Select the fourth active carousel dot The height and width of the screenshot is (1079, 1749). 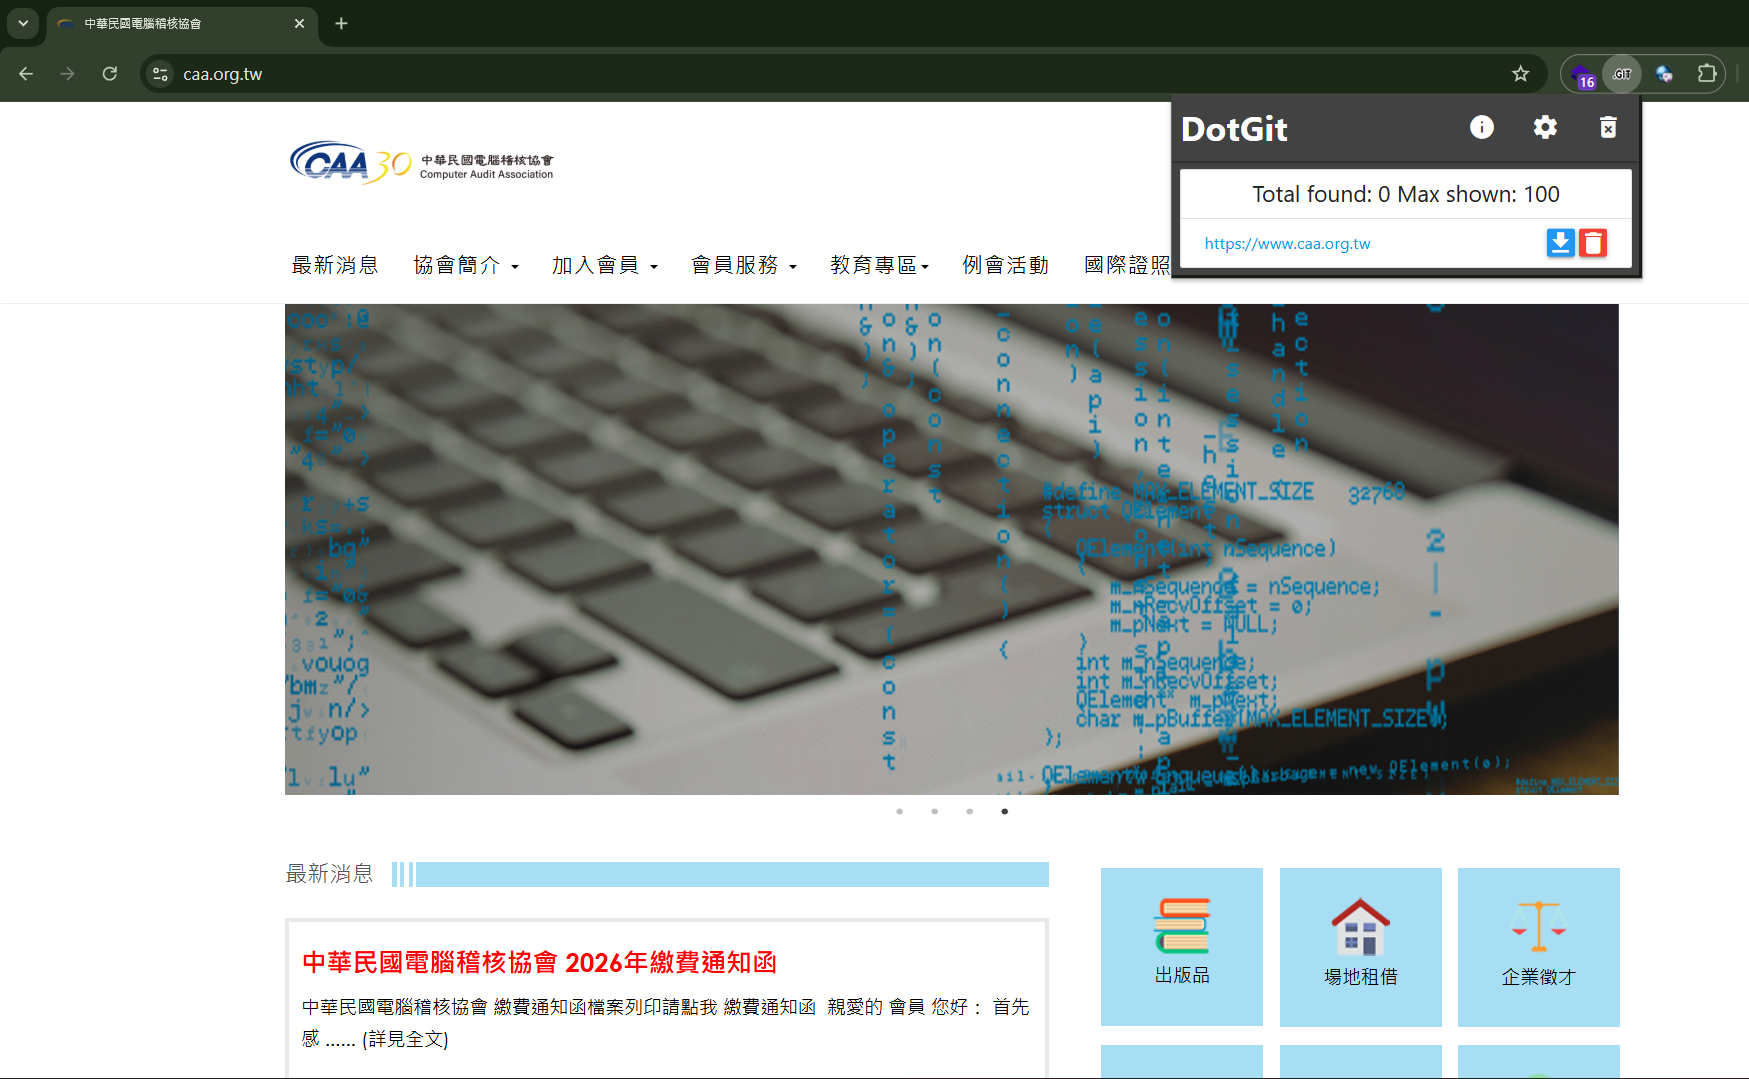(x=1005, y=811)
